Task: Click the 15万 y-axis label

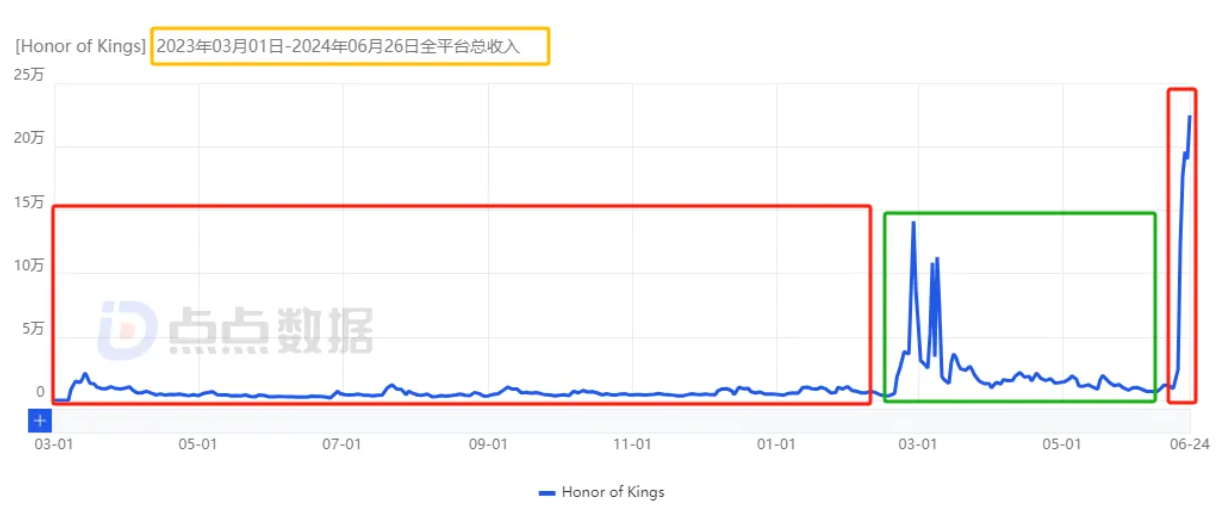Action: 29,202
